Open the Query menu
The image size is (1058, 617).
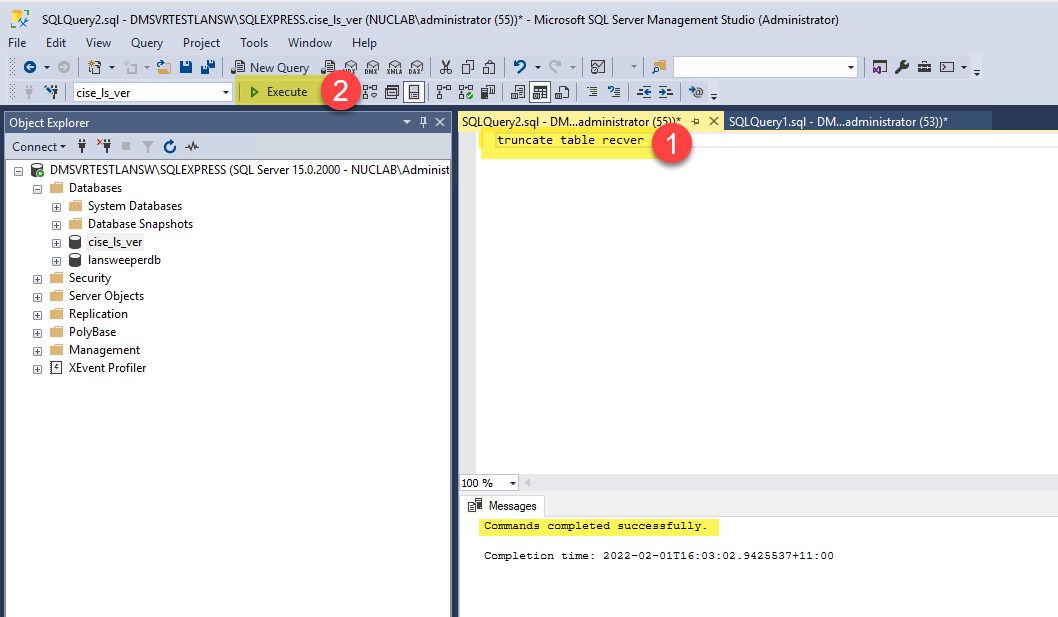point(146,43)
